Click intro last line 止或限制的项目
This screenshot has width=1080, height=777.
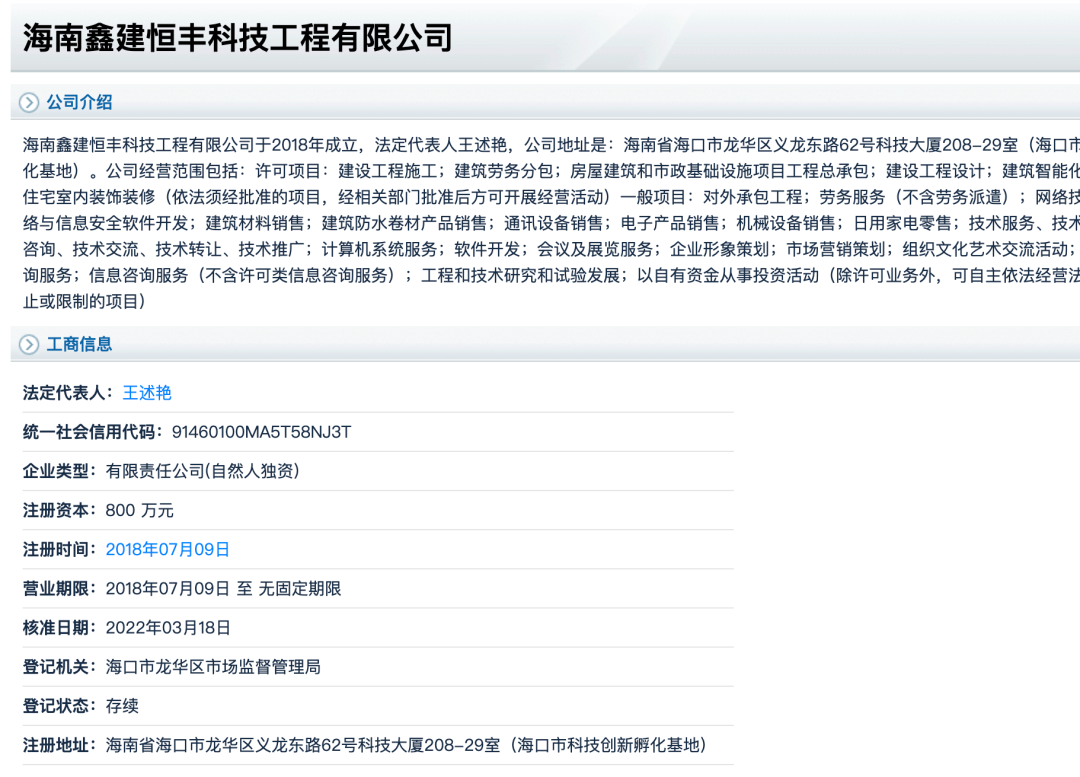tap(84, 302)
